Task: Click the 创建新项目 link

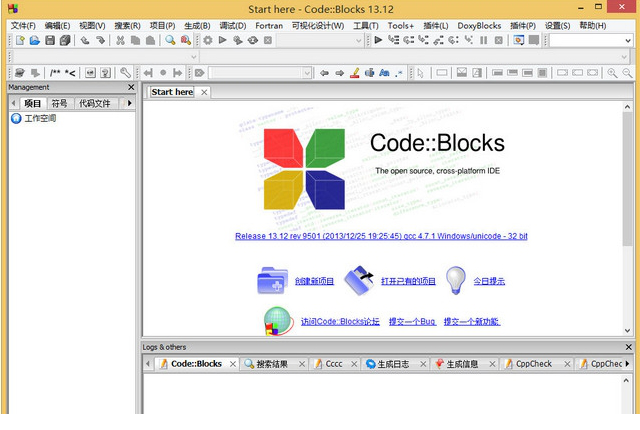Action: (314, 281)
